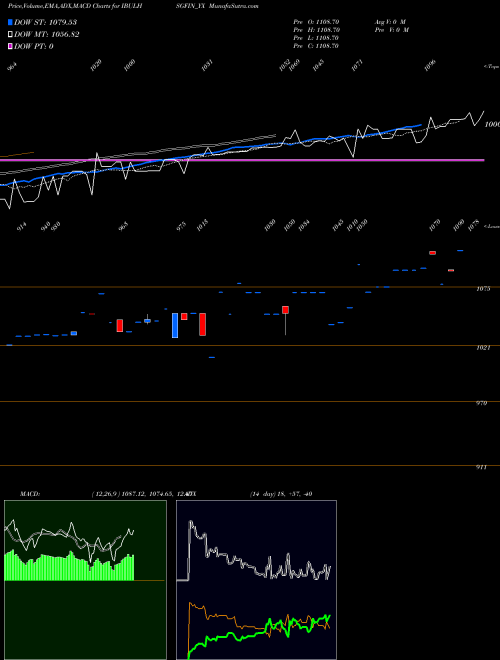This screenshot has height=660, width=500.
Task: Click the tall blue candlestick bar
Action: (175, 325)
